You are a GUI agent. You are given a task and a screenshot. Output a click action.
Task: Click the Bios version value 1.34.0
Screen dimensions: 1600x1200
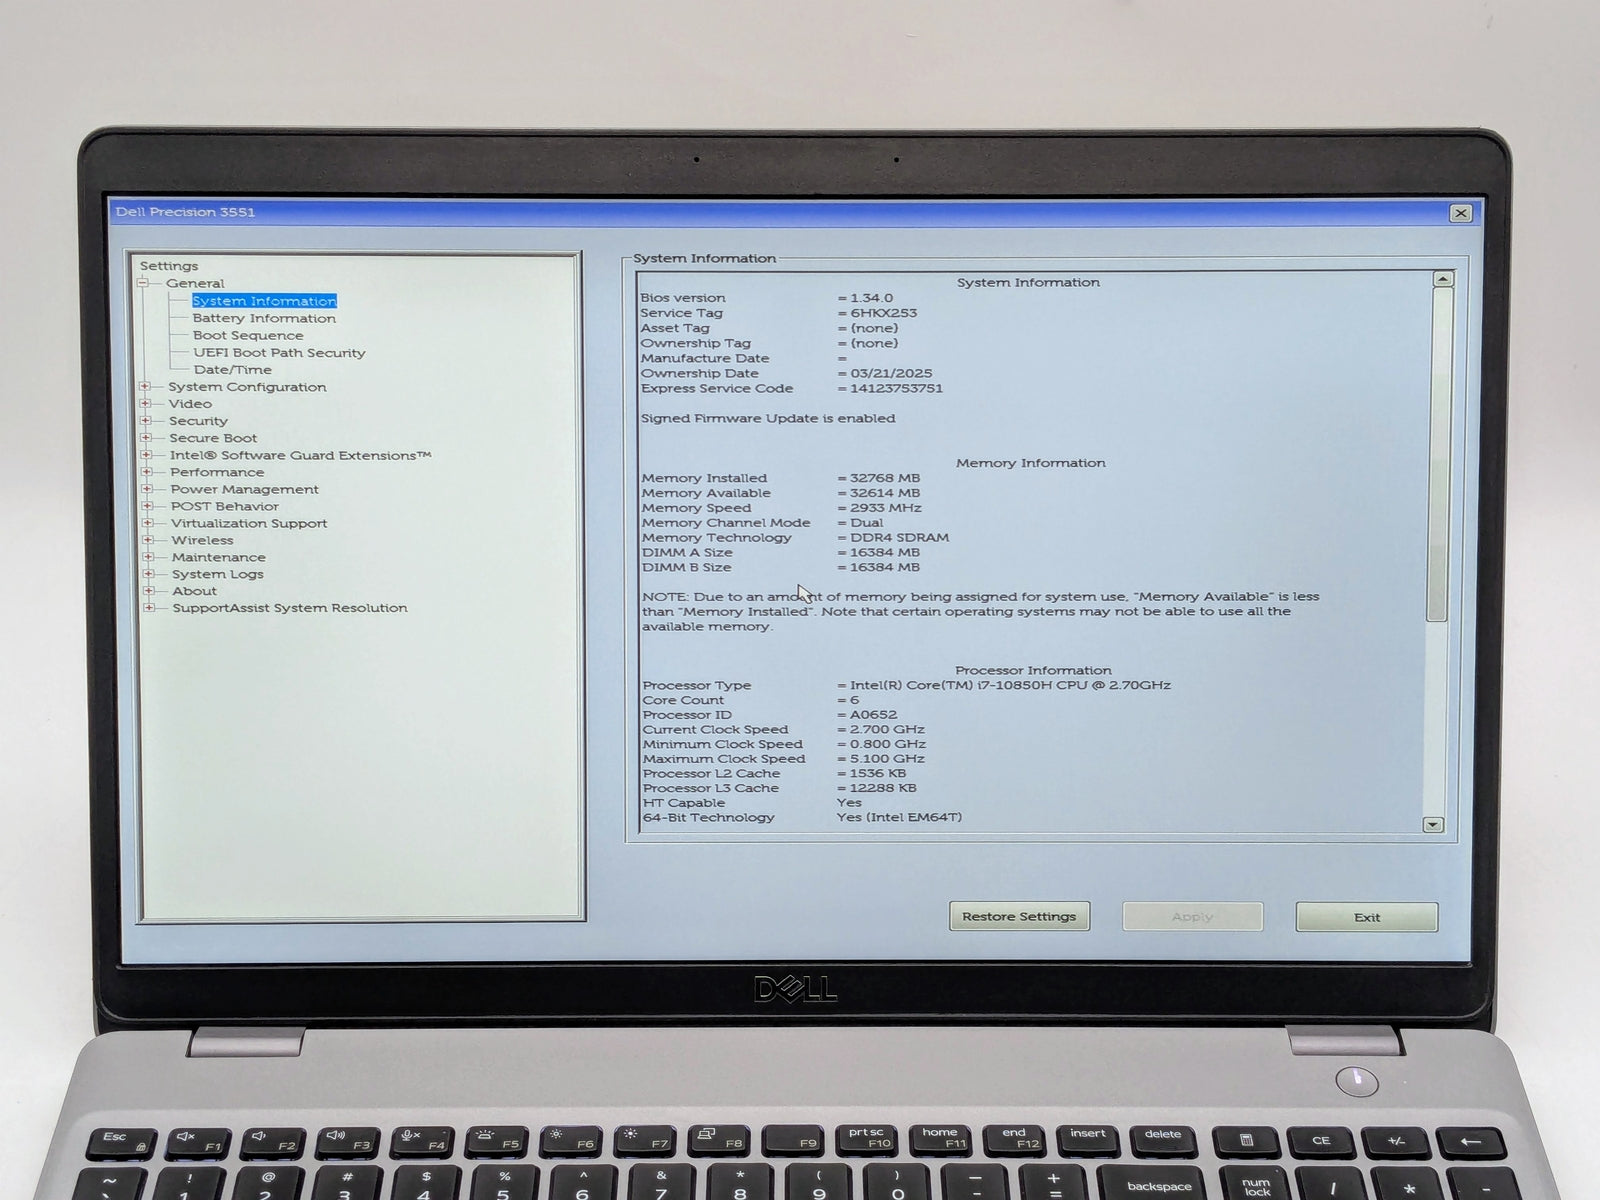(x=871, y=298)
